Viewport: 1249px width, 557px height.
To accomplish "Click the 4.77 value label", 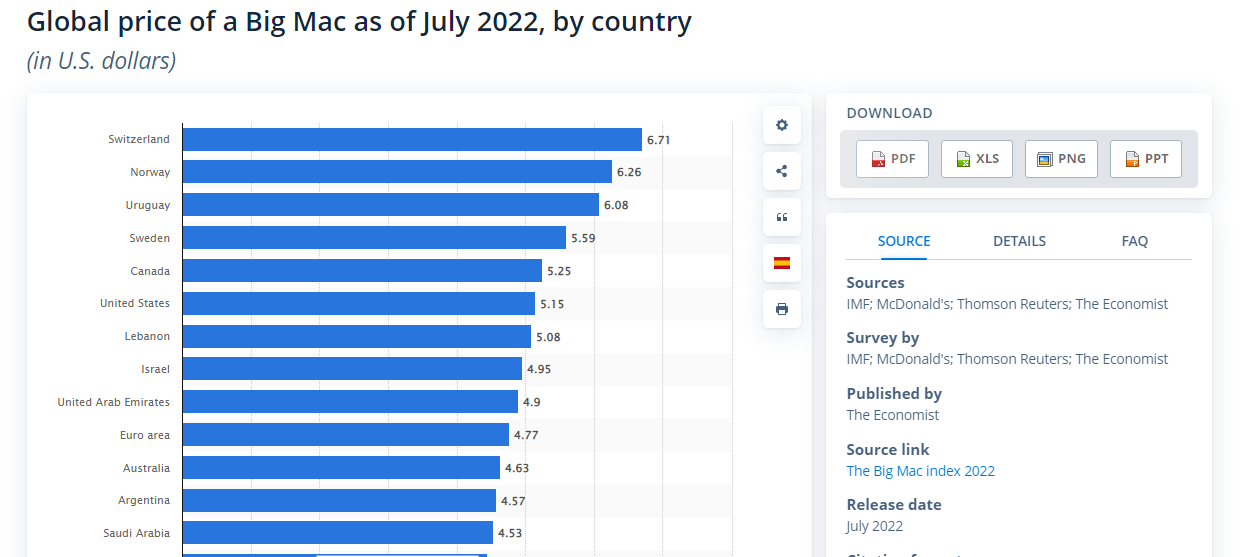I will point(526,435).
